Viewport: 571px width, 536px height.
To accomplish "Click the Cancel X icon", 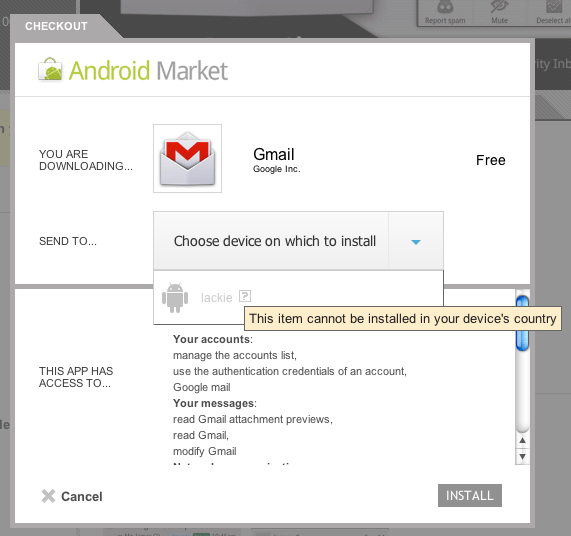I will (x=48, y=496).
